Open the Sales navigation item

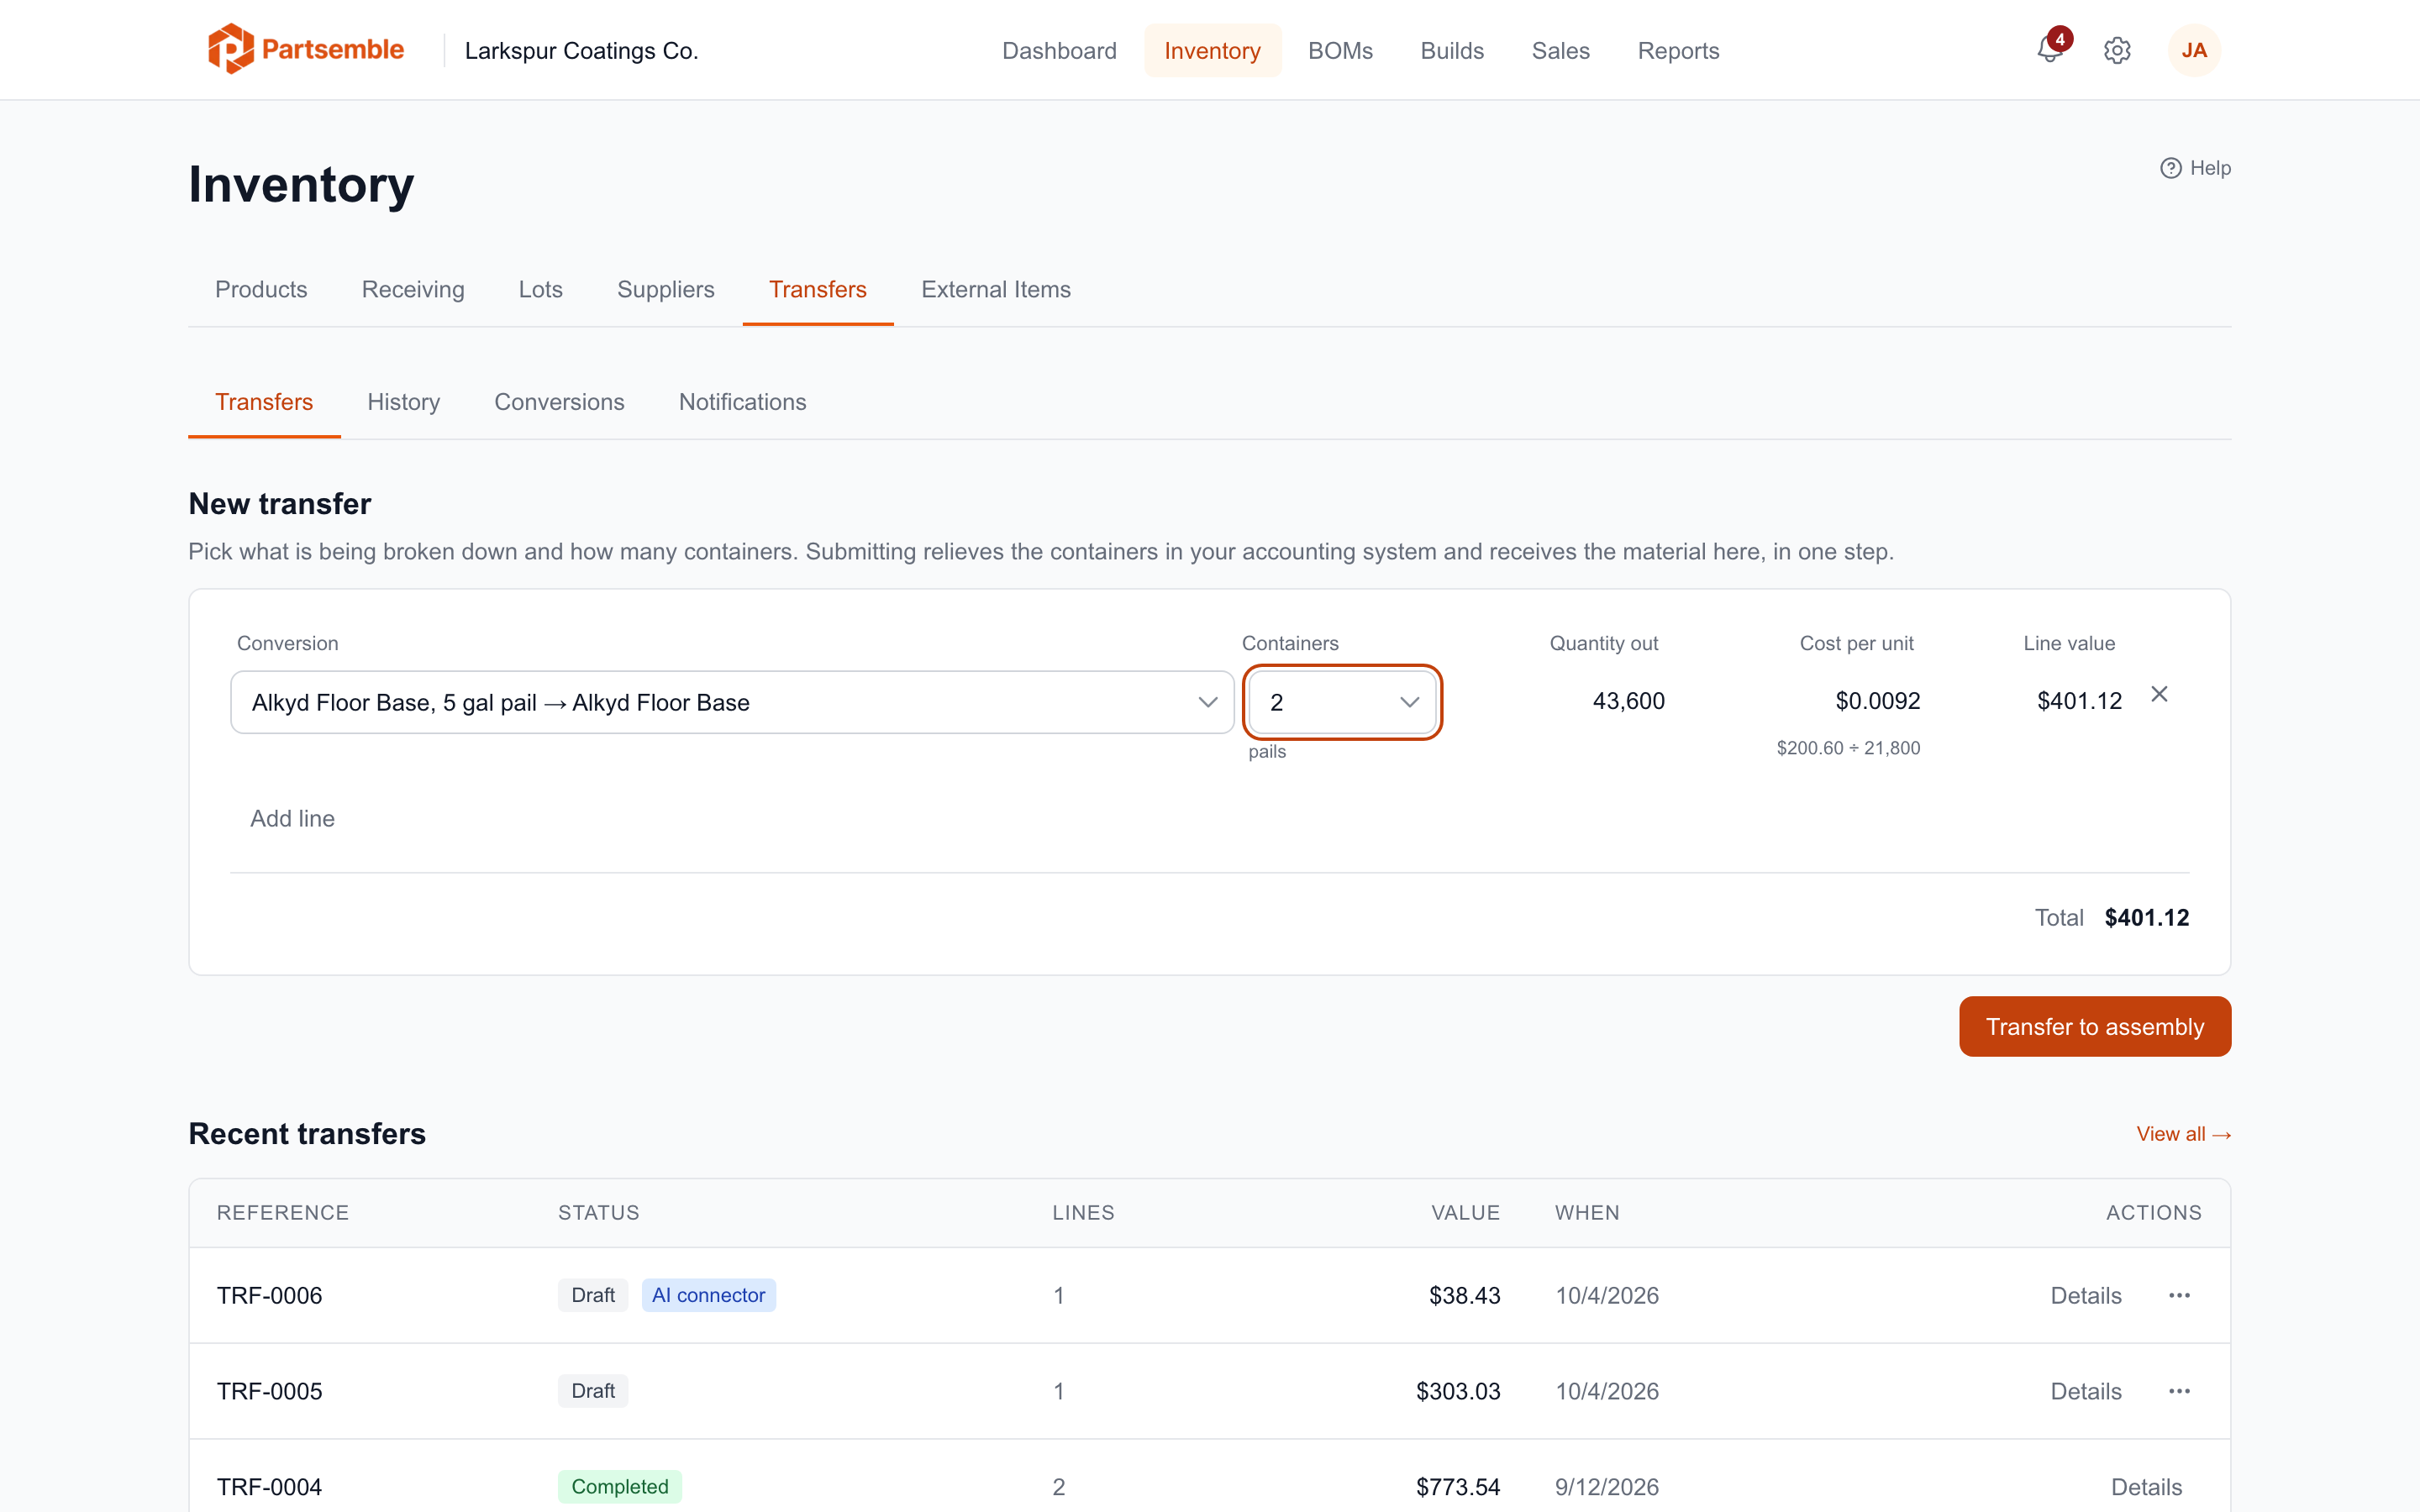pyautogui.click(x=1560, y=50)
